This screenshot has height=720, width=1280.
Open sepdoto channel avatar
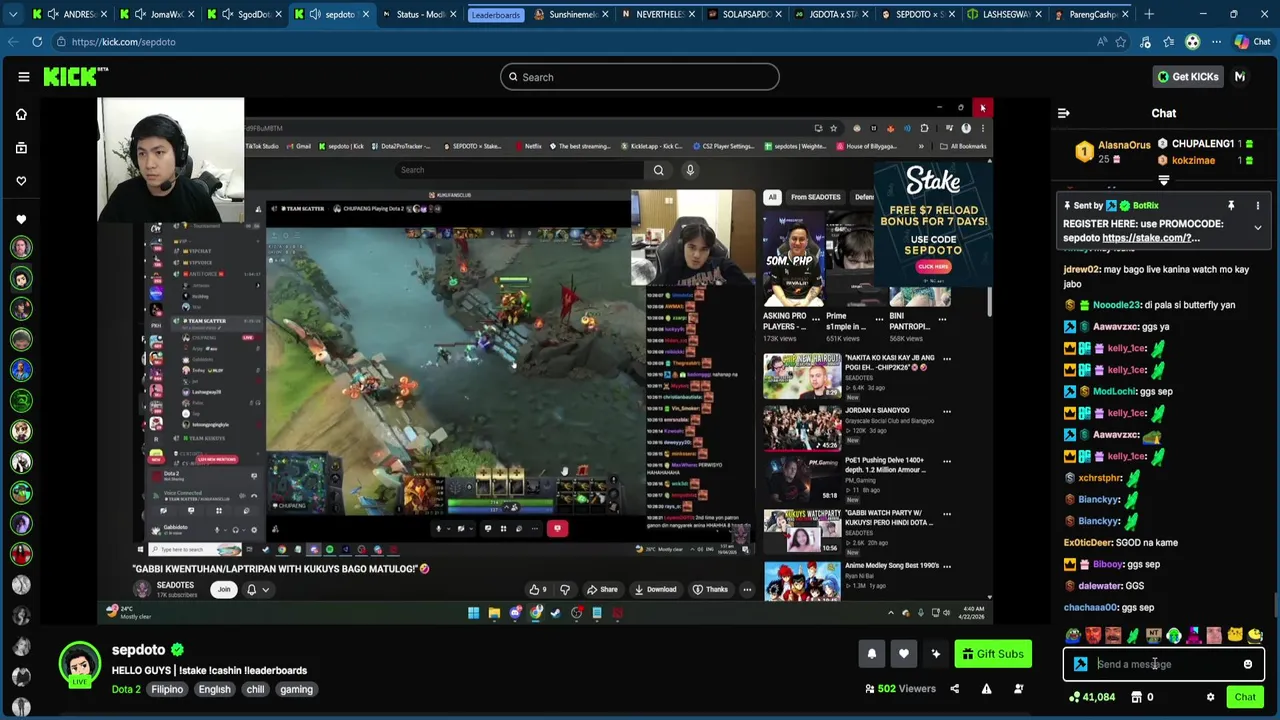(80, 665)
